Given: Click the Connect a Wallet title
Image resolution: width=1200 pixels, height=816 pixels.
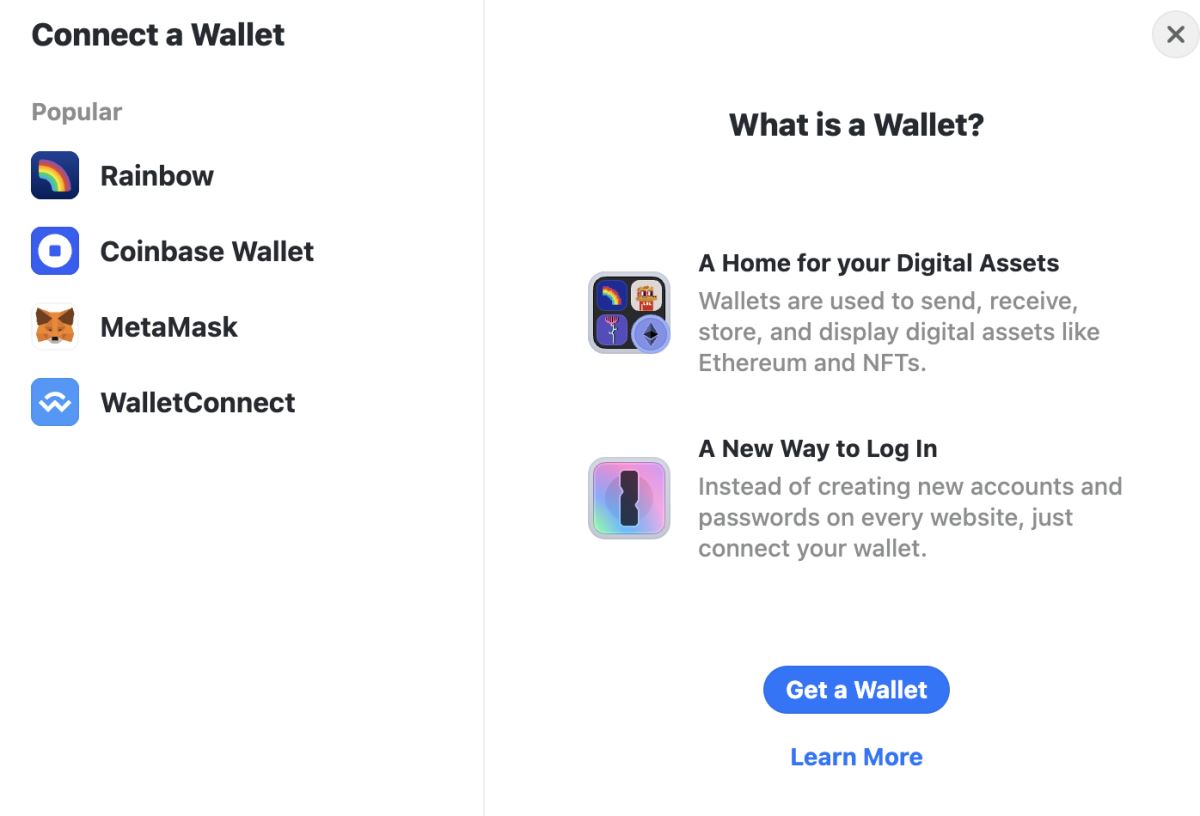Looking at the screenshot, I should coord(158,35).
